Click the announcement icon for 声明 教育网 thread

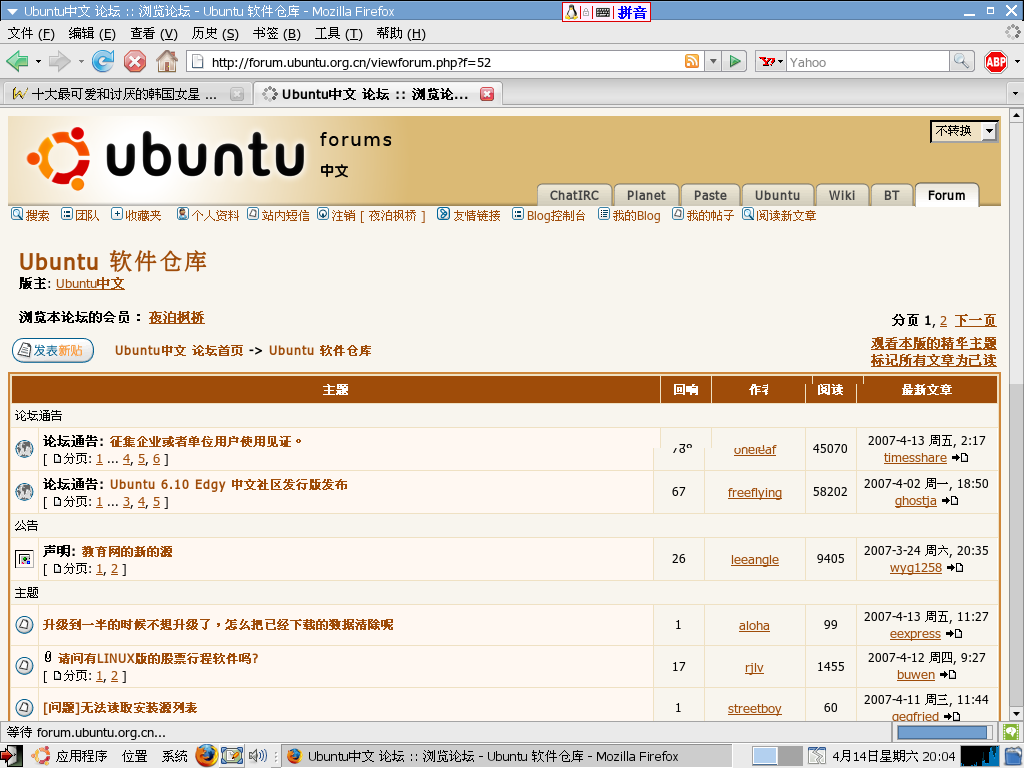tap(24, 559)
